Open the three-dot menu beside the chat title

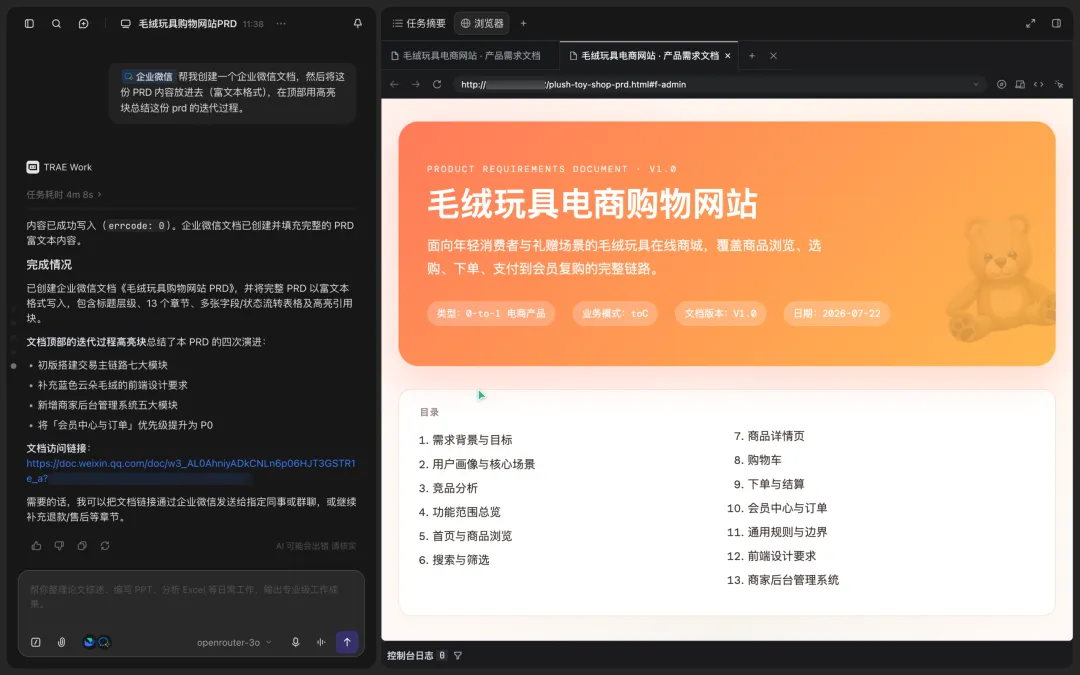tap(281, 23)
